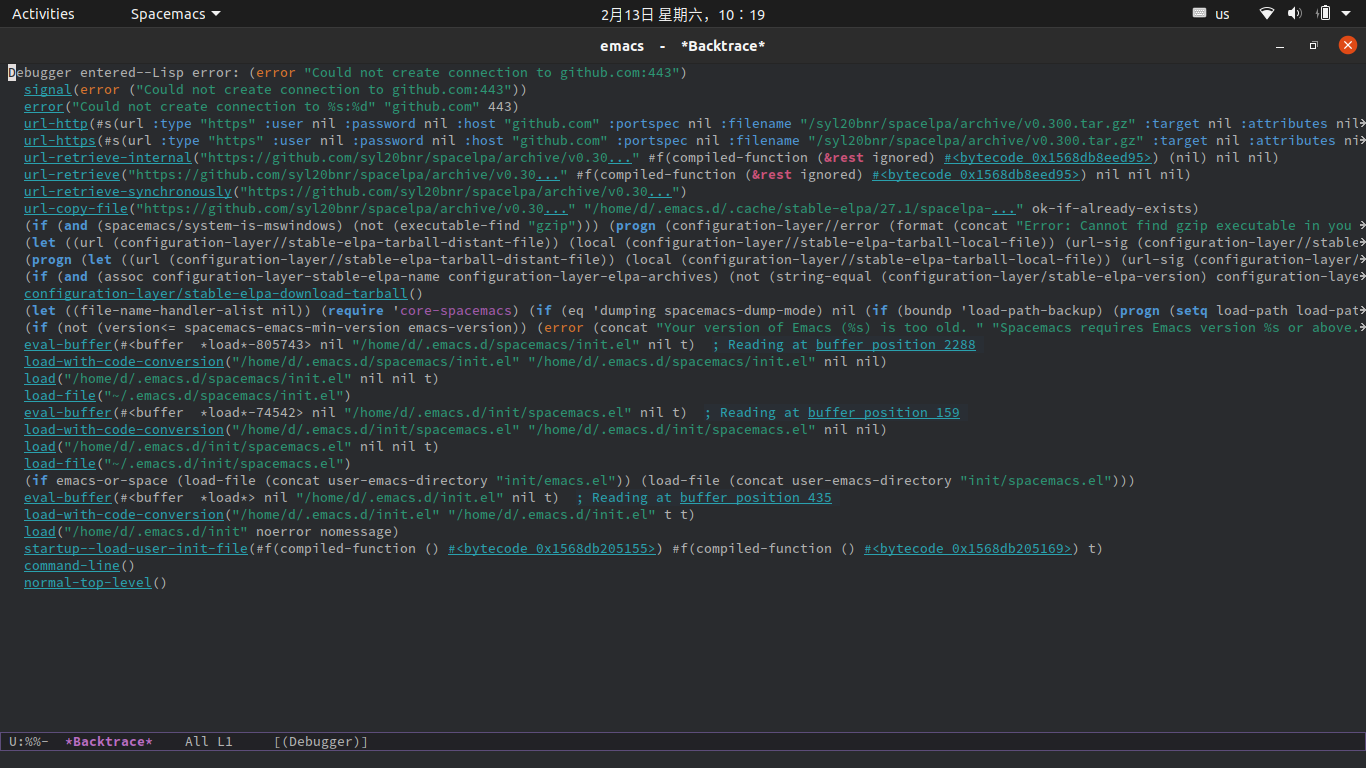The image size is (1366, 768).
Task: Click eval-buffer link for *load*-805743
Action: [68, 344]
